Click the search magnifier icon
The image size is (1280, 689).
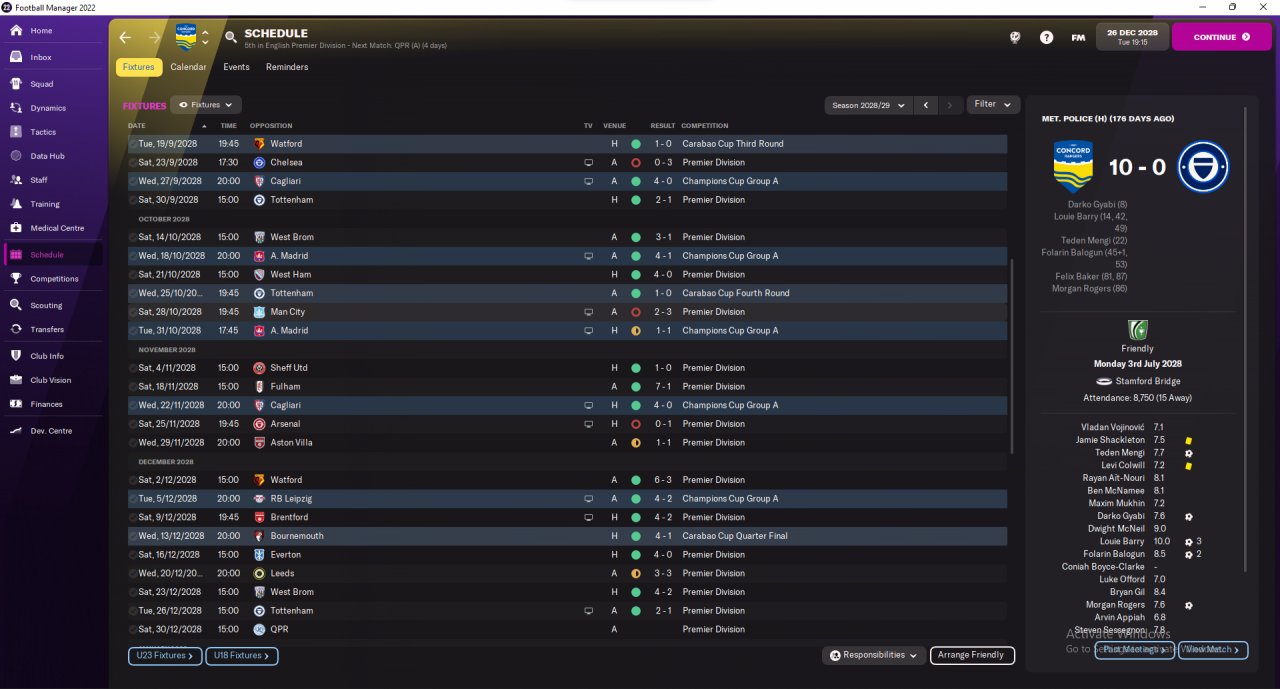[231, 37]
